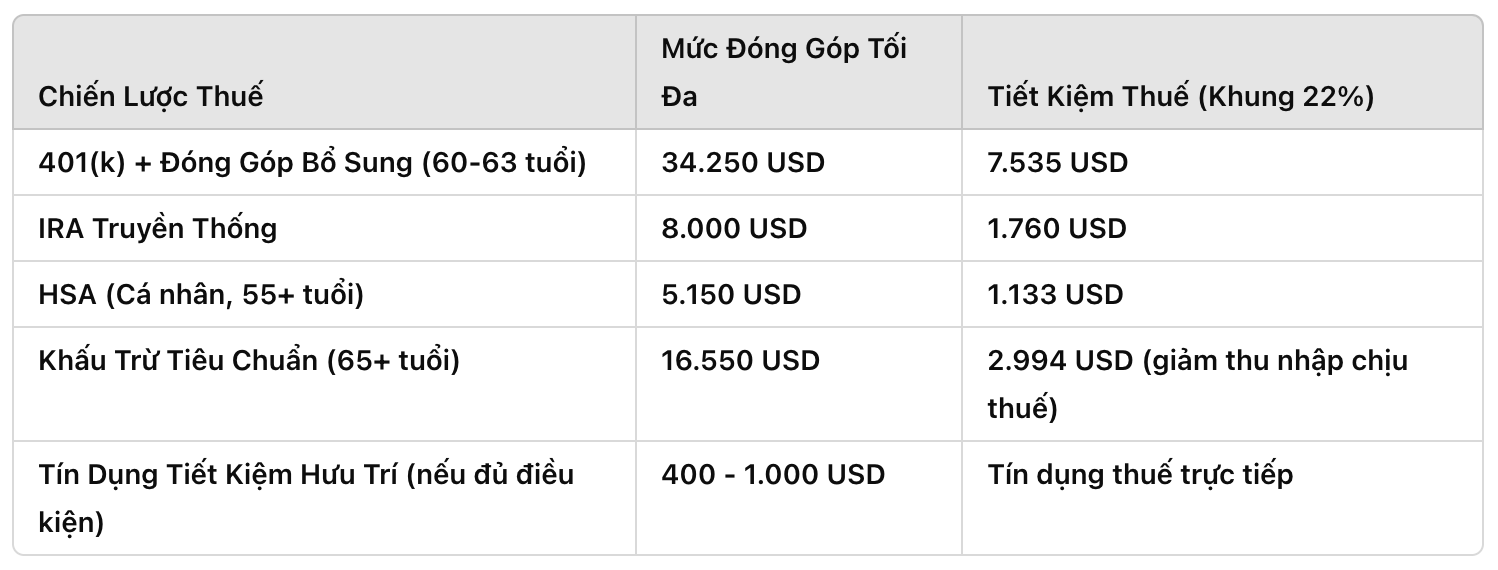Image resolution: width=1498 pixels, height=570 pixels.
Task: Select the 16.550 USD cell
Action: tap(741, 360)
